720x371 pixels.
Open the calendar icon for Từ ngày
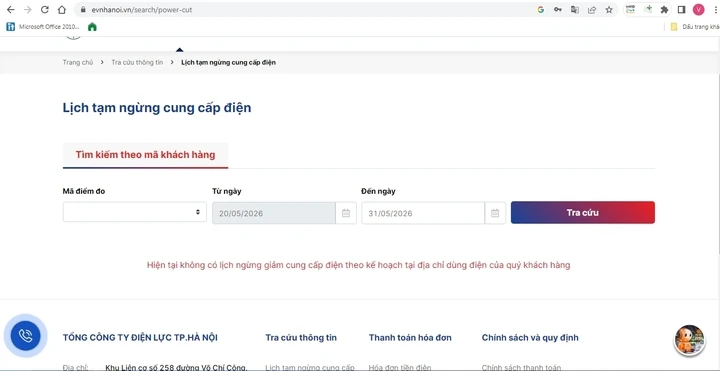(346, 213)
